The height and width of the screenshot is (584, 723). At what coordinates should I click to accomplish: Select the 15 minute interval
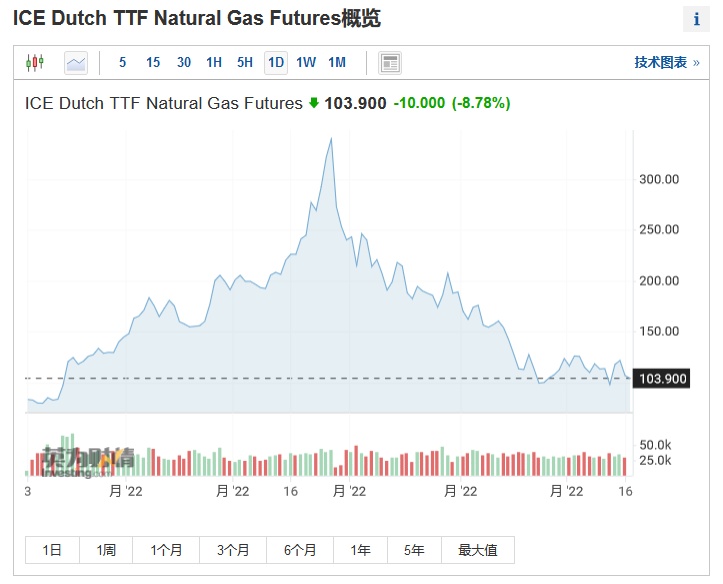[153, 63]
